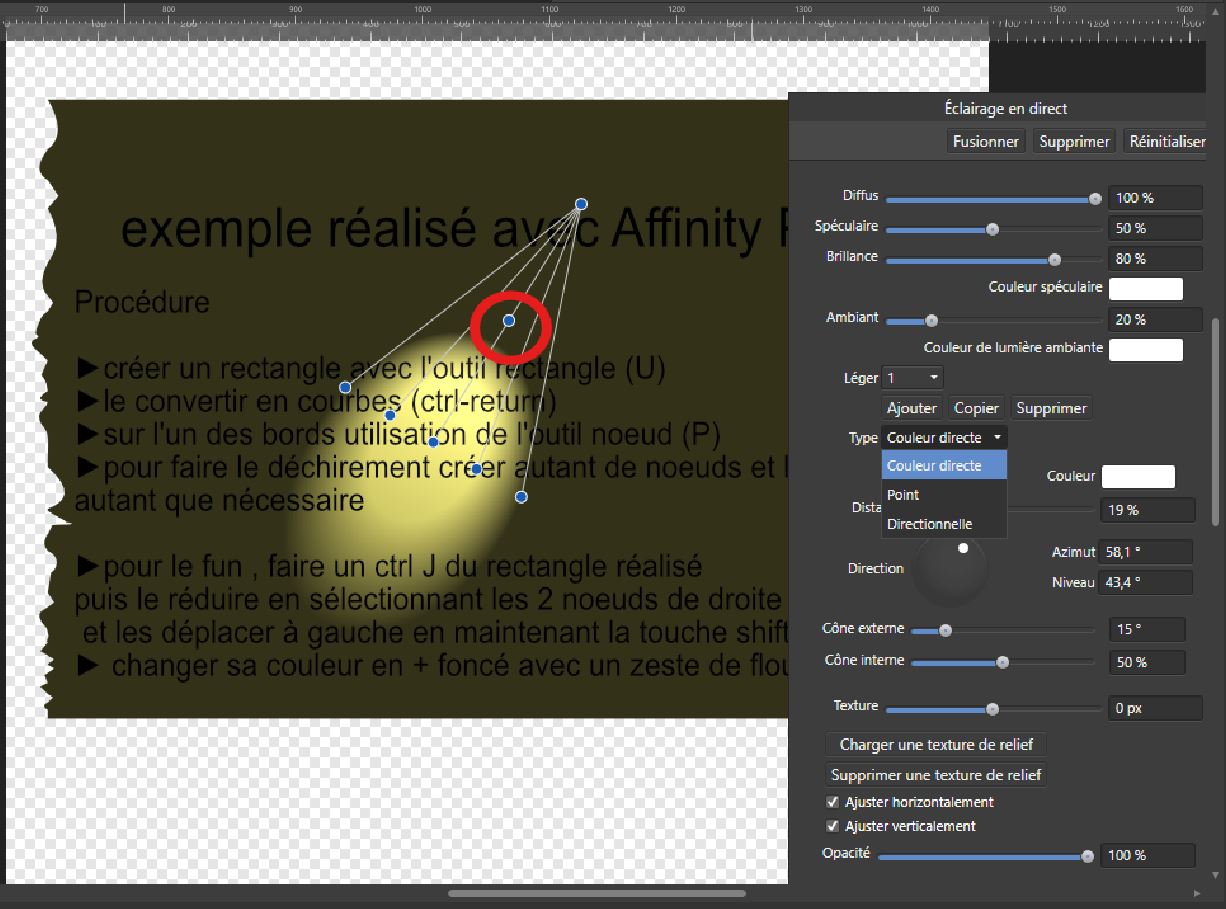Toggle the Ajuster verticalement checkbox
Viewport: 1226px width, 909px height.
click(832, 826)
